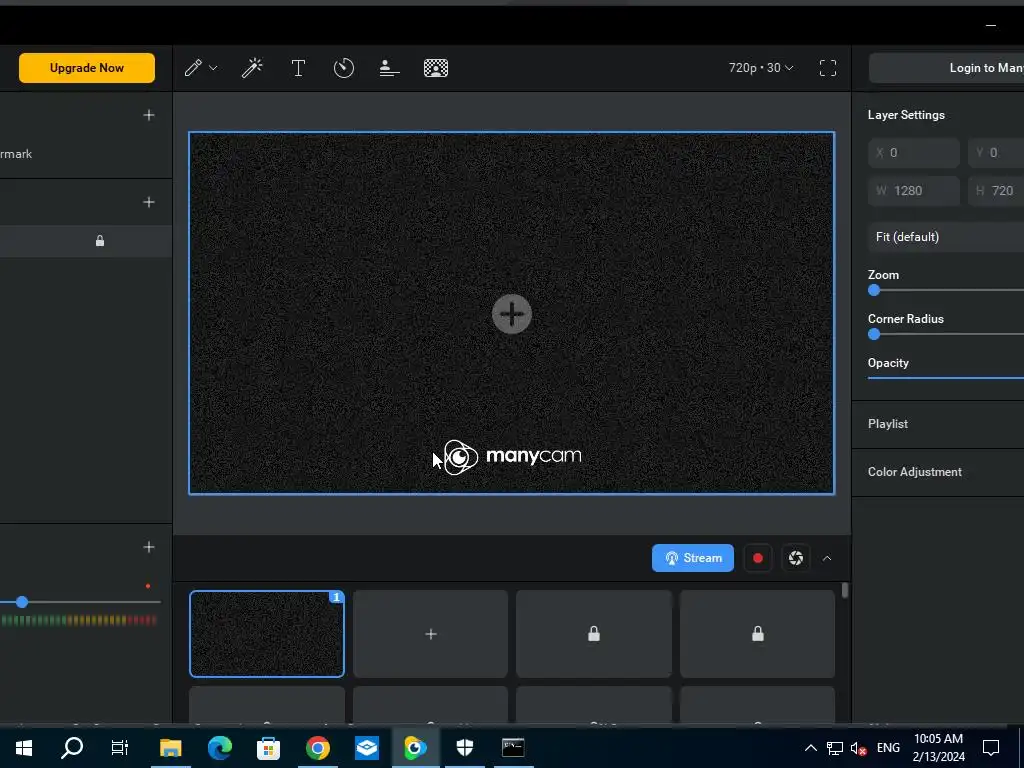The height and width of the screenshot is (768, 1024).
Task: Open Windows Security shield on taskbar
Action: (464, 748)
